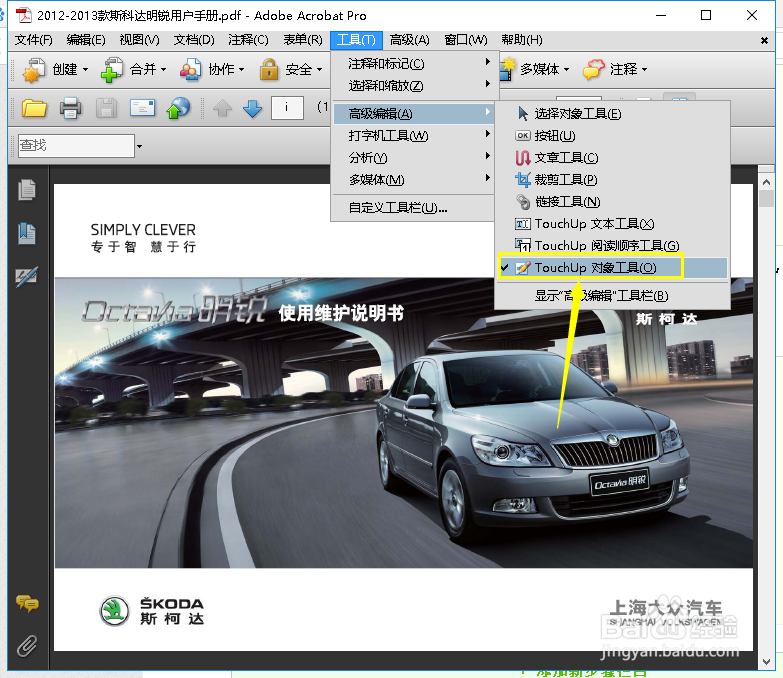Click the Find (查找) search field

coord(76,146)
